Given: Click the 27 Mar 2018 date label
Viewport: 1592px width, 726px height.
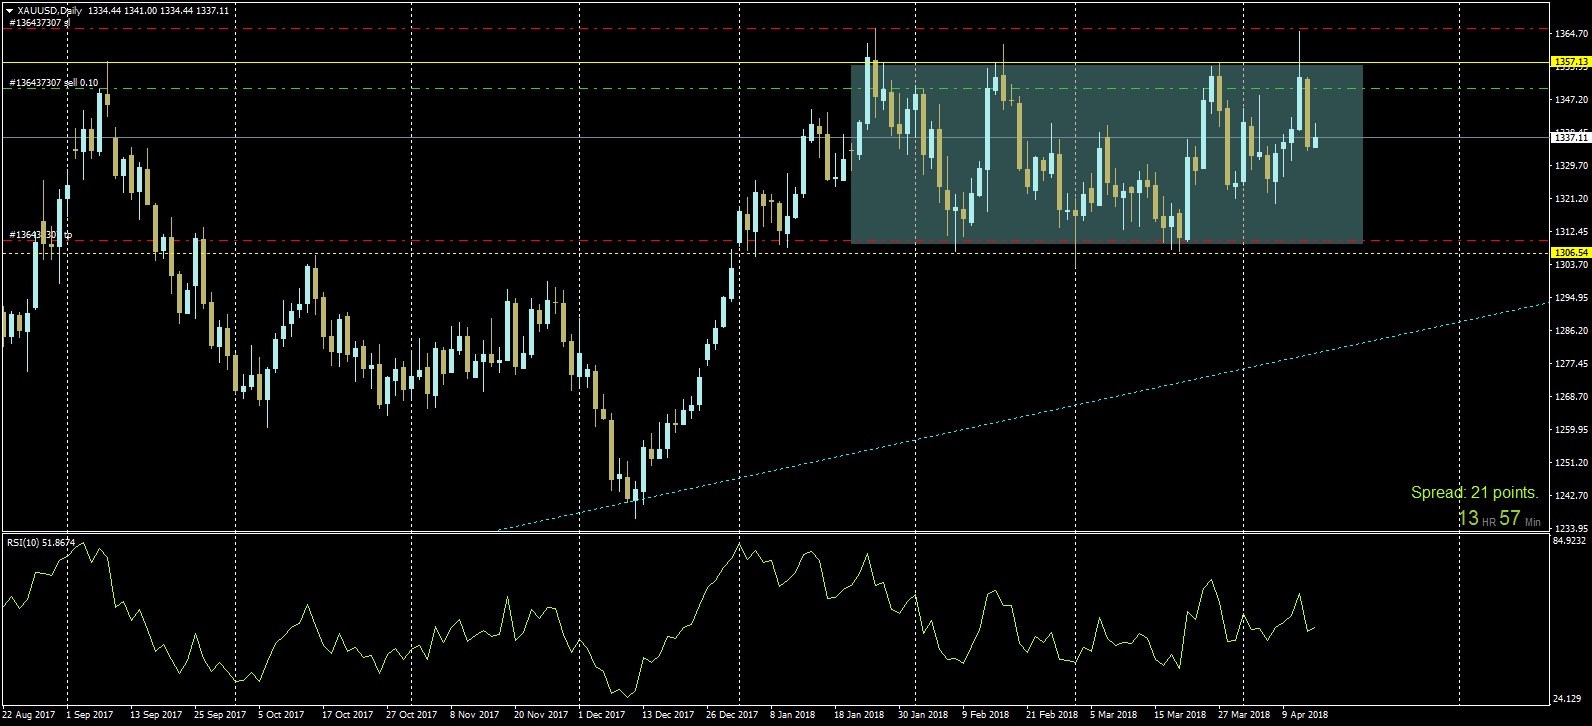Looking at the screenshot, I should (1244, 715).
